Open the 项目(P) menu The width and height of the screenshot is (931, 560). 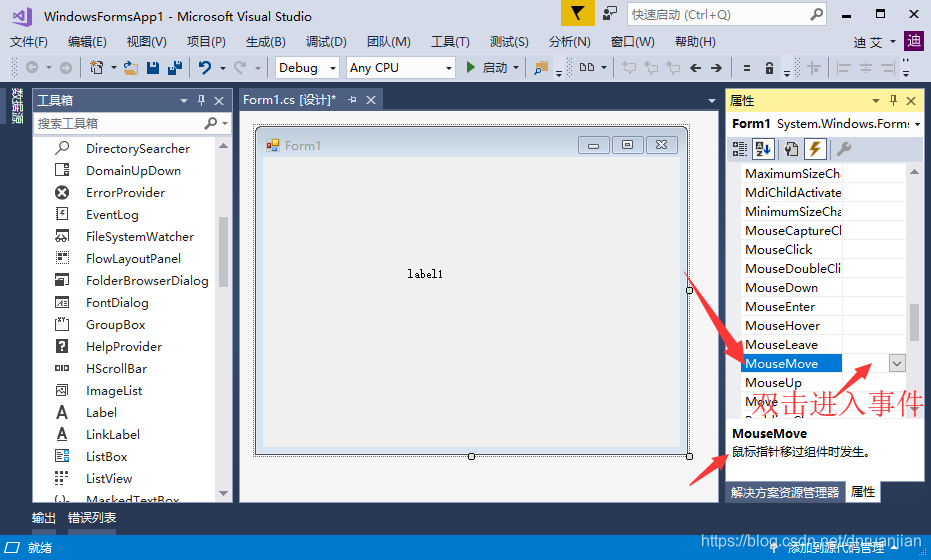(x=206, y=42)
